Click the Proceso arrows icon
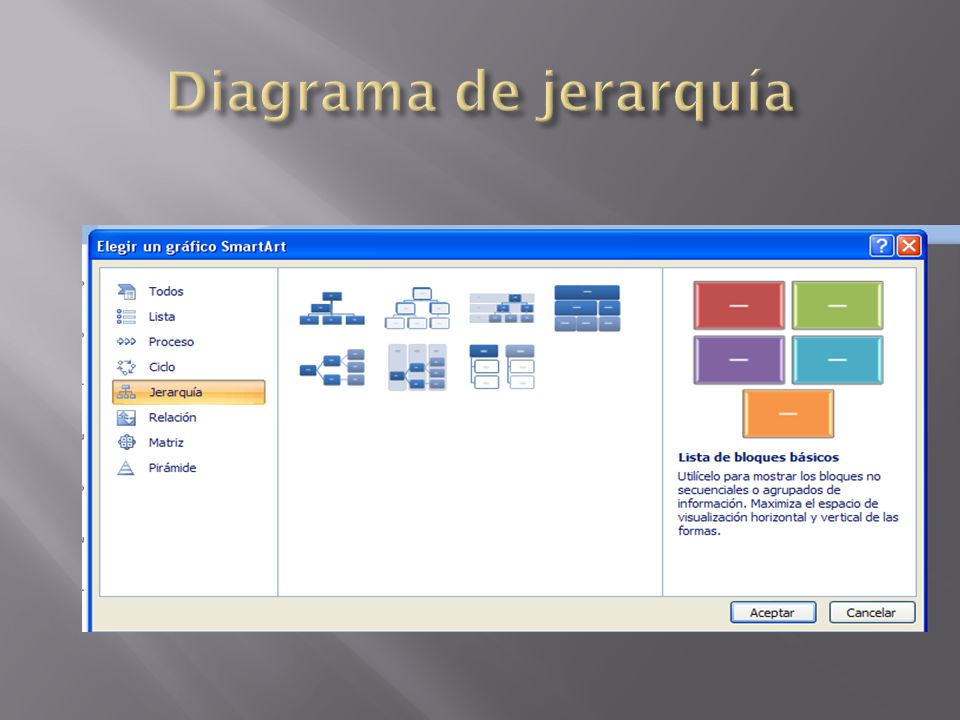The width and height of the screenshot is (960, 720). coord(126,342)
